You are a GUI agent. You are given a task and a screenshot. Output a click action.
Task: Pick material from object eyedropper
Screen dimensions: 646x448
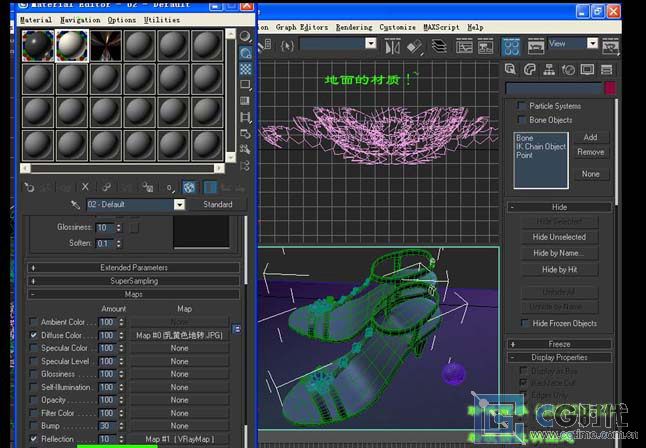click(x=74, y=205)
